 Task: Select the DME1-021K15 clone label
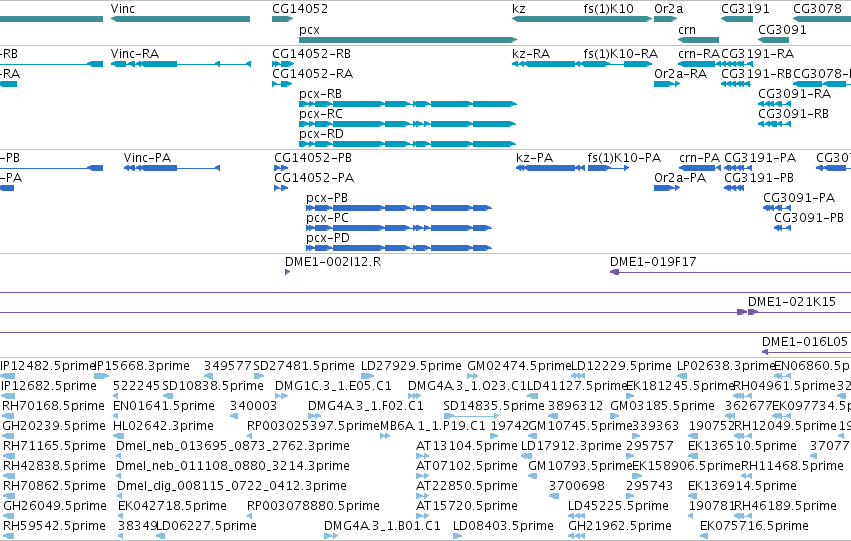(792, 302)
